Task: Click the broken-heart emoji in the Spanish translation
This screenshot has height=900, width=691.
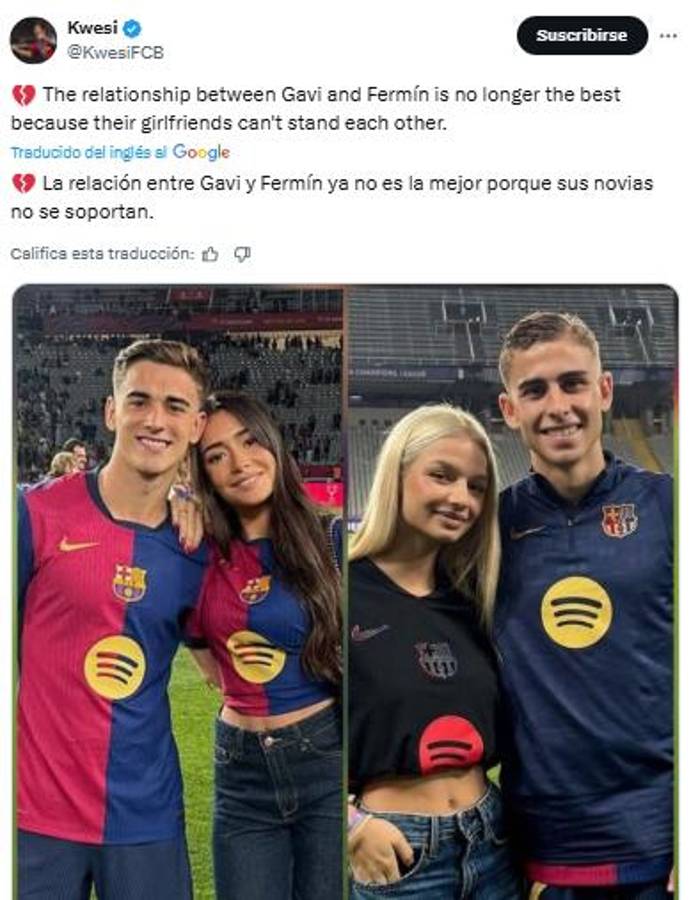Action: (22, 183)
